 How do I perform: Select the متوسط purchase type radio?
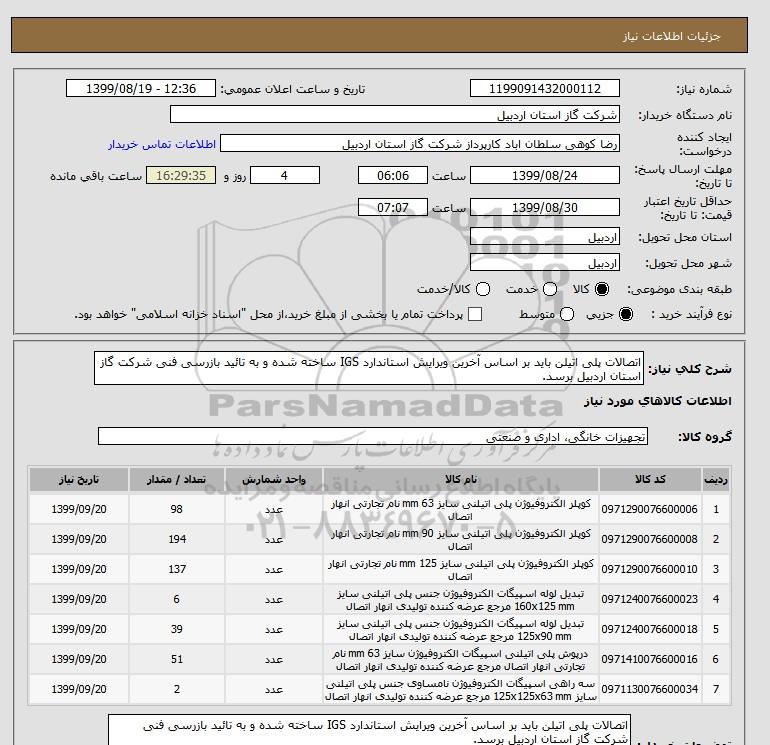point(567,314)
